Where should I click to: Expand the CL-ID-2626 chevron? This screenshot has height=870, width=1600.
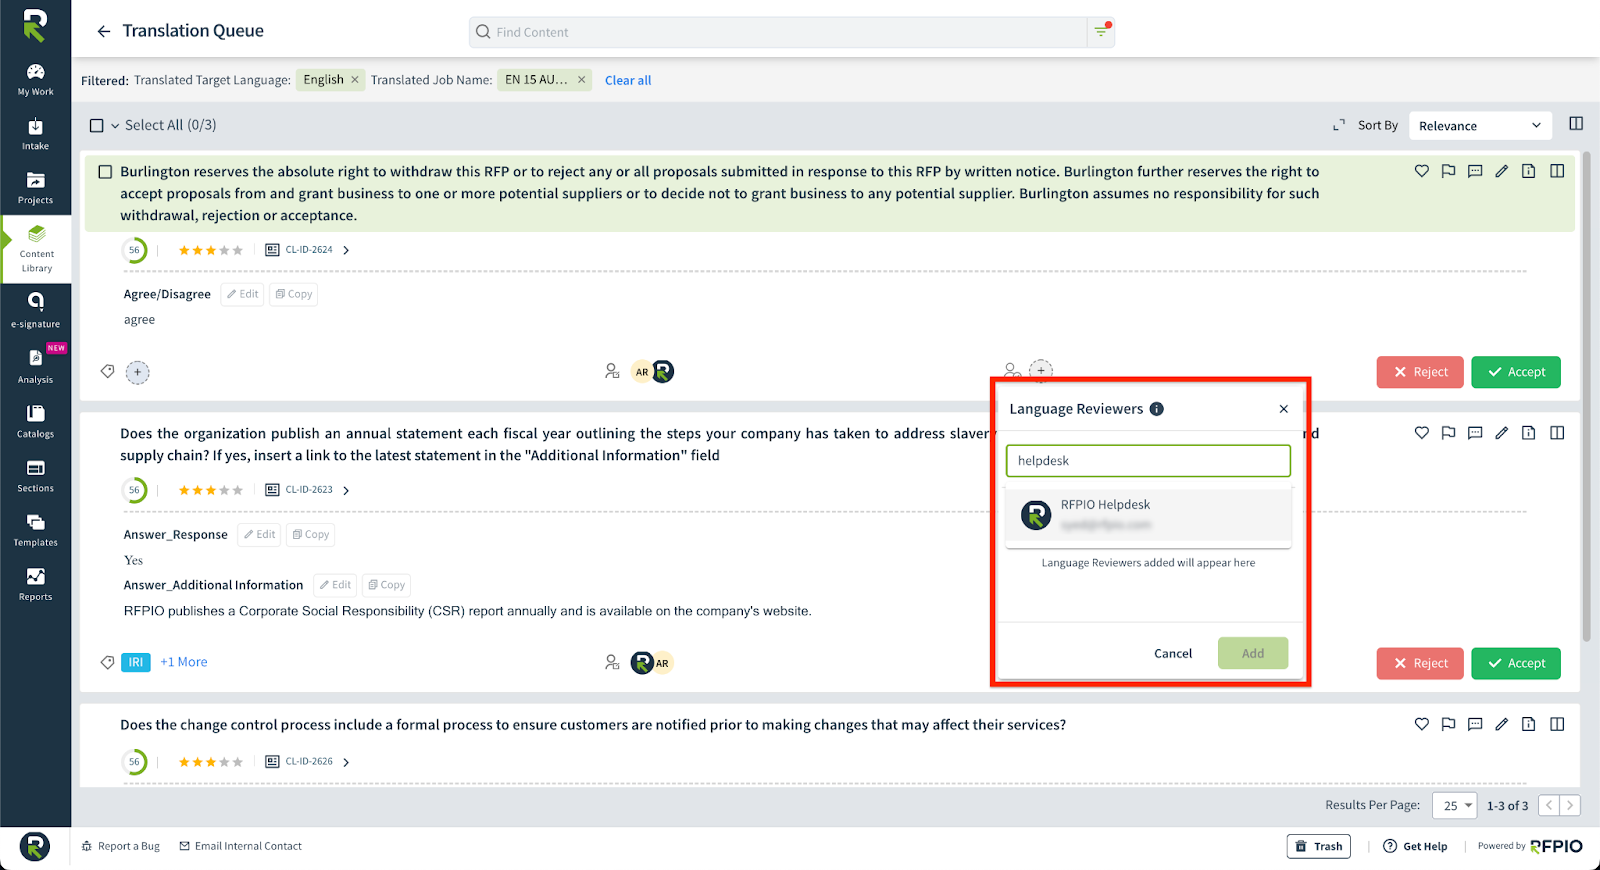(346, 762)
